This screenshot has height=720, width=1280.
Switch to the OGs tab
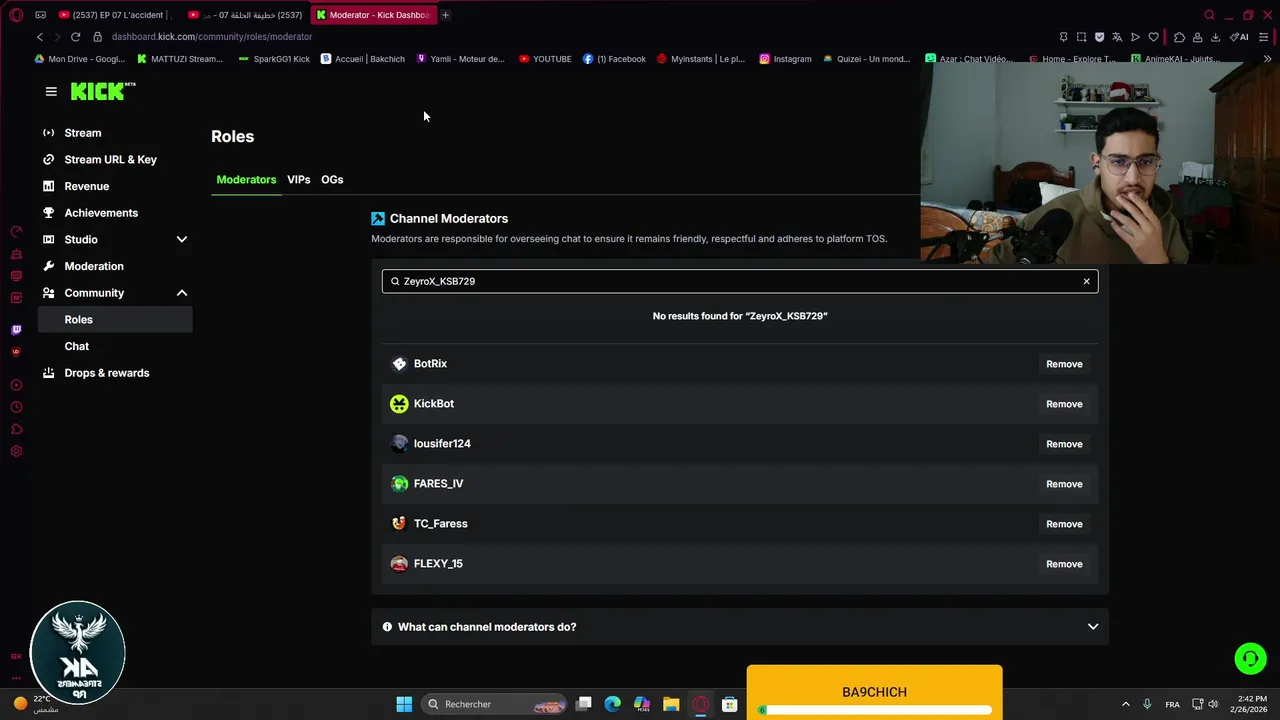(332, 180)
